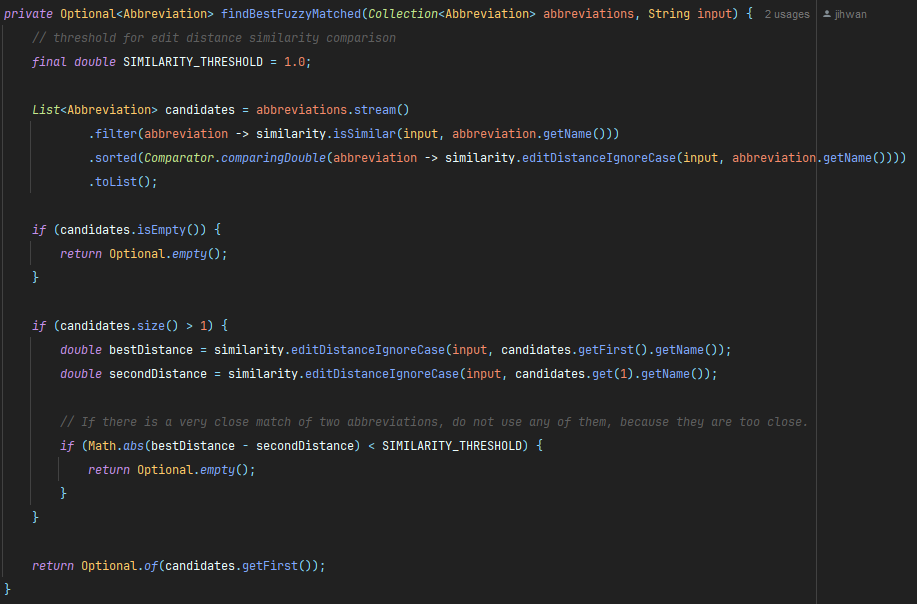Click the 'size()' call
This screenshot has width=917, height=604.
tap(158, 325)
